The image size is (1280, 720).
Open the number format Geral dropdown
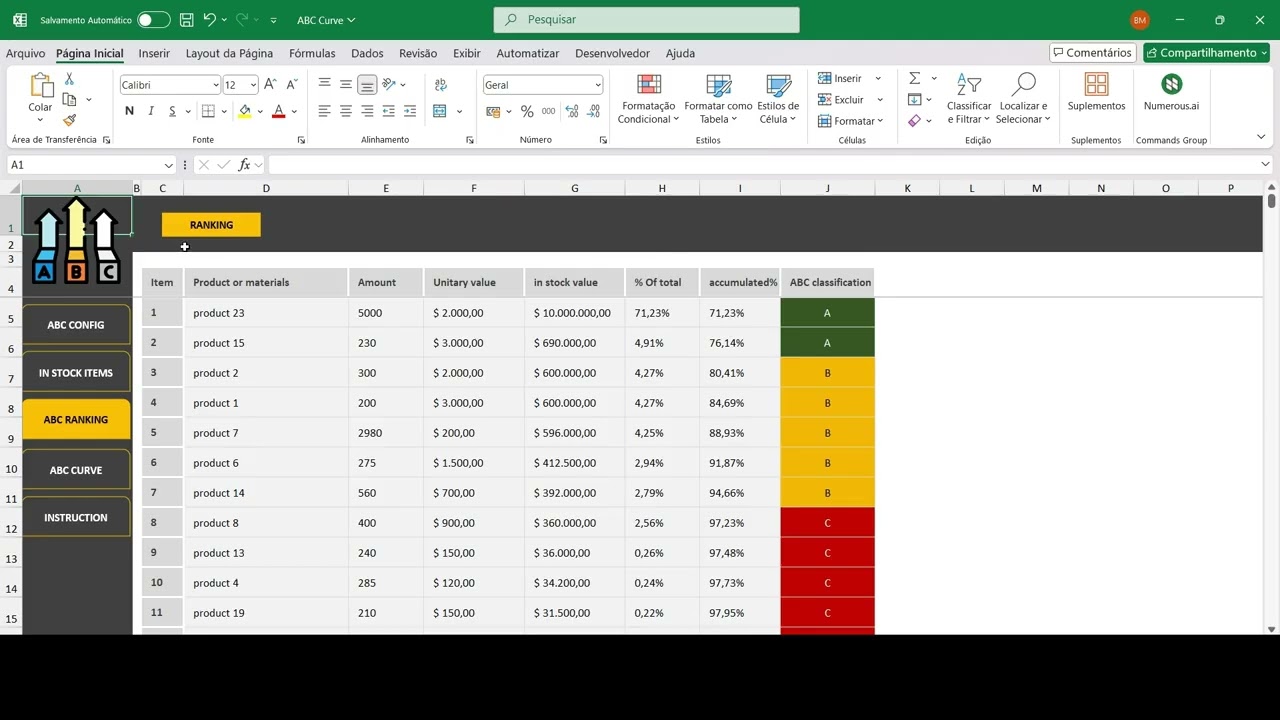[597, 85]
